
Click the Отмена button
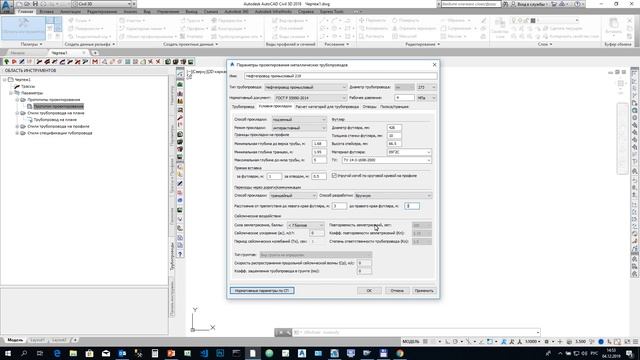coord(397,291)
